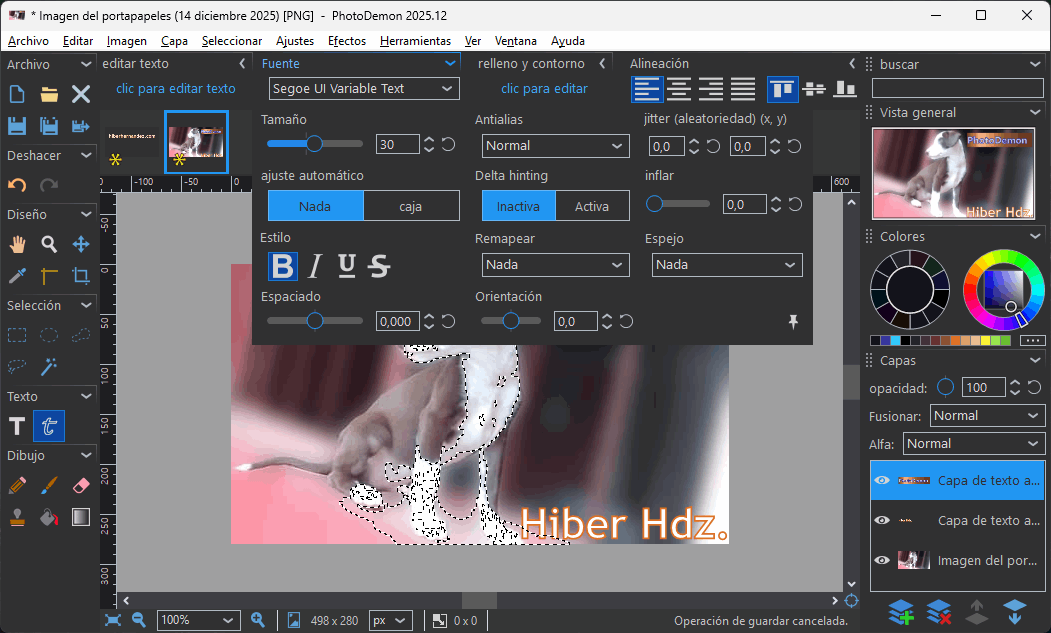
Task: Select the Crop tool in Diseño
Action: click(x=81, y=276)
